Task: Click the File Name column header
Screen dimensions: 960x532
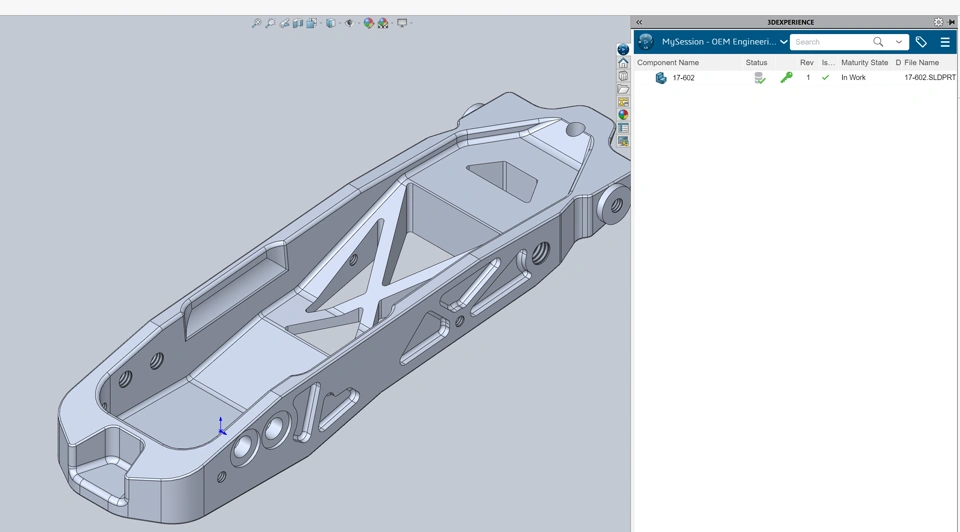Action: click(921, 62)
